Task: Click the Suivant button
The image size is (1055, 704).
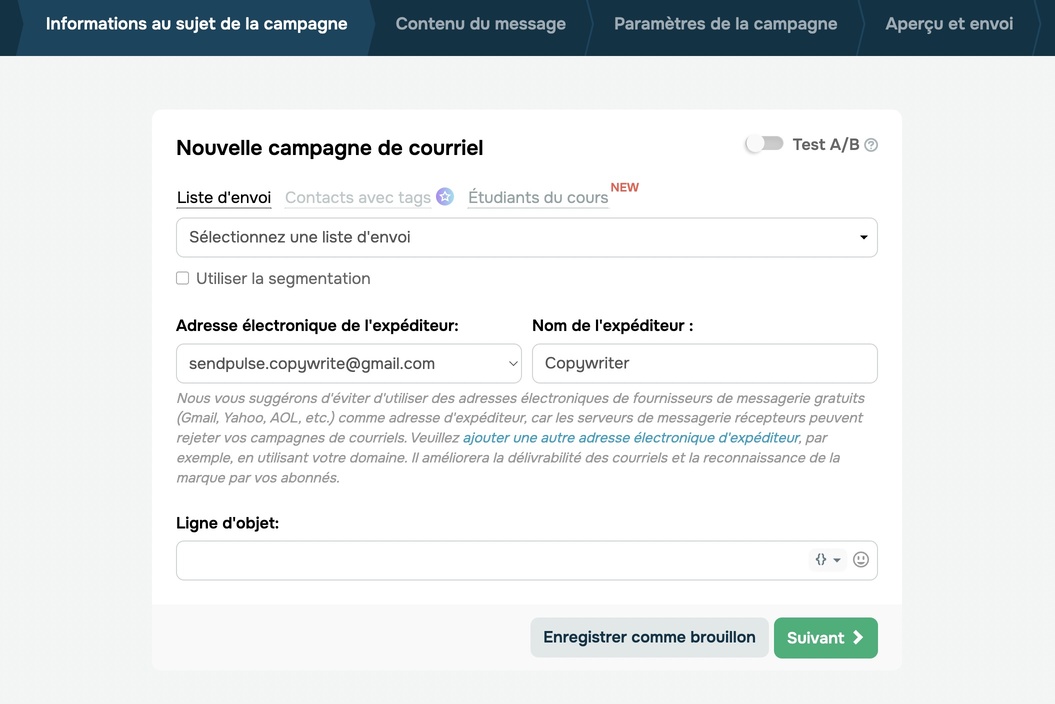Action: pyautogui.click(x=825, y=637)
